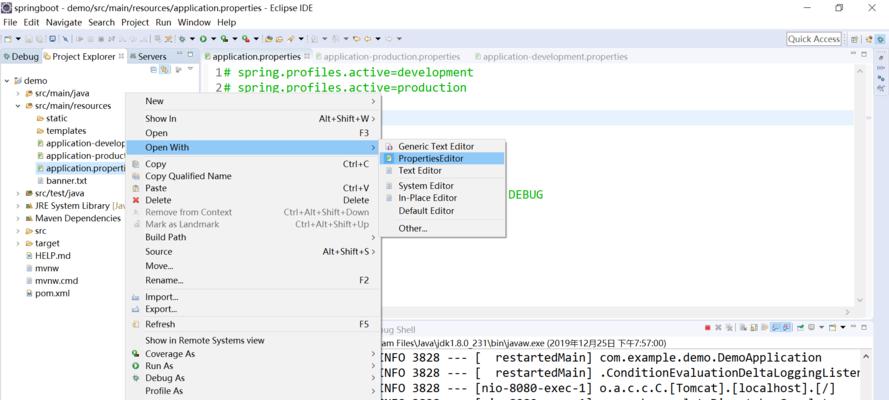
Task: Expand the target folder
Action: [x=18, y=243]
